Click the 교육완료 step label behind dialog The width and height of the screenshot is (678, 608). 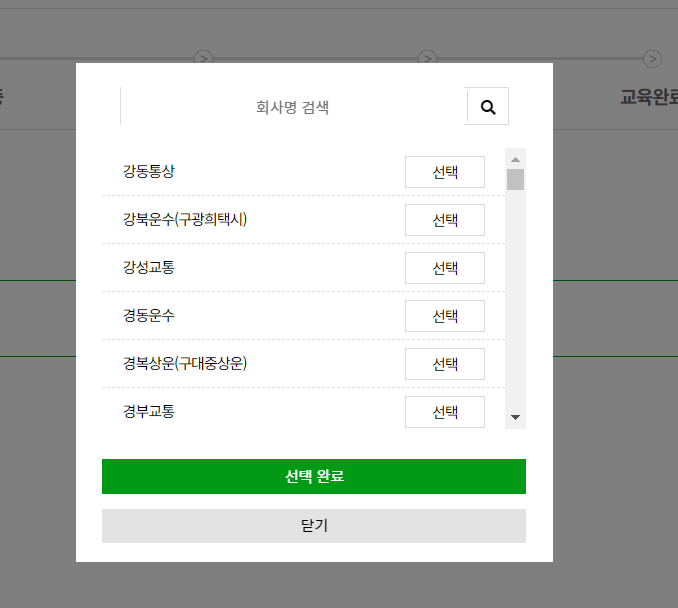[648, 97]
